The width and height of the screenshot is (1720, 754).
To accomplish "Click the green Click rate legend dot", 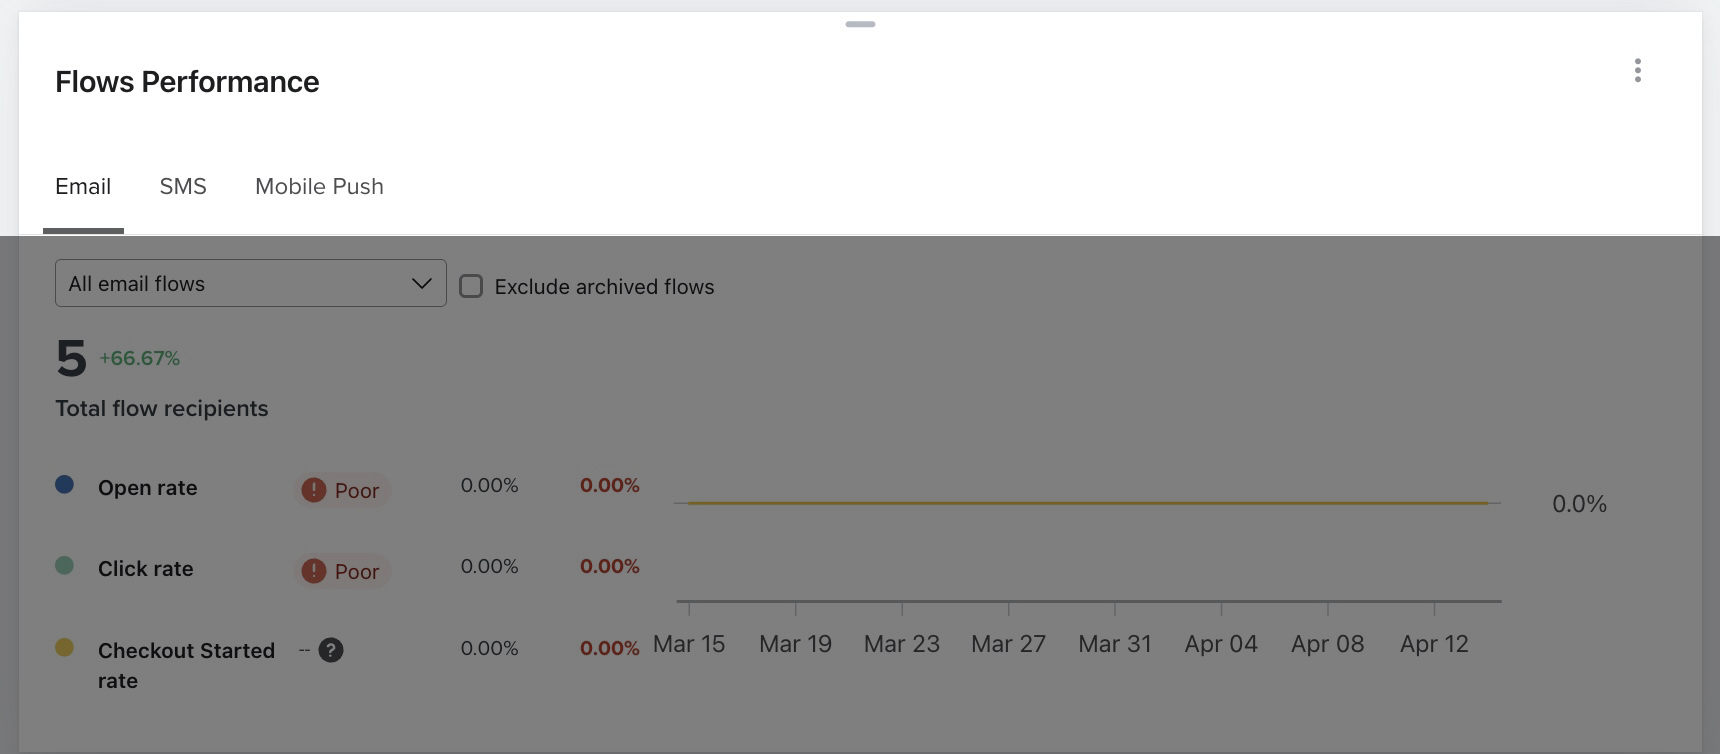I will point(65,566).
